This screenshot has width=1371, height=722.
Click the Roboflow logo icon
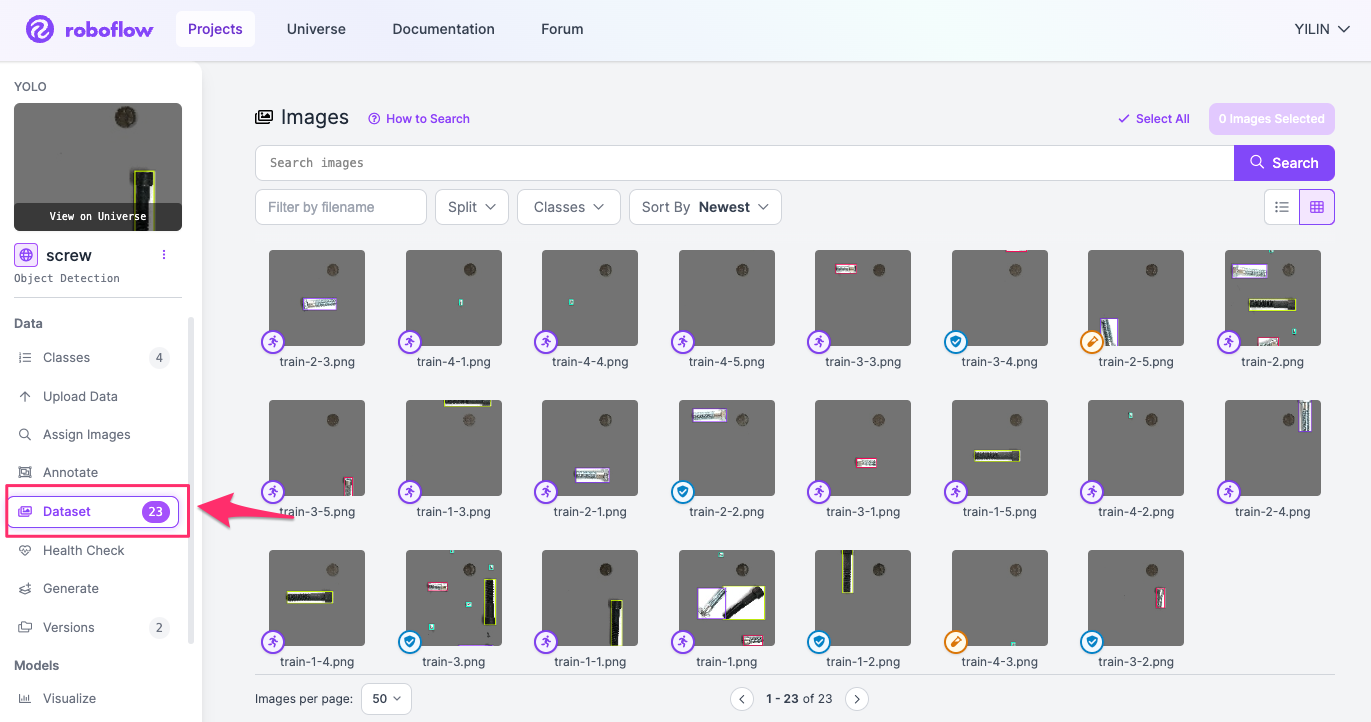pos(40,29)
